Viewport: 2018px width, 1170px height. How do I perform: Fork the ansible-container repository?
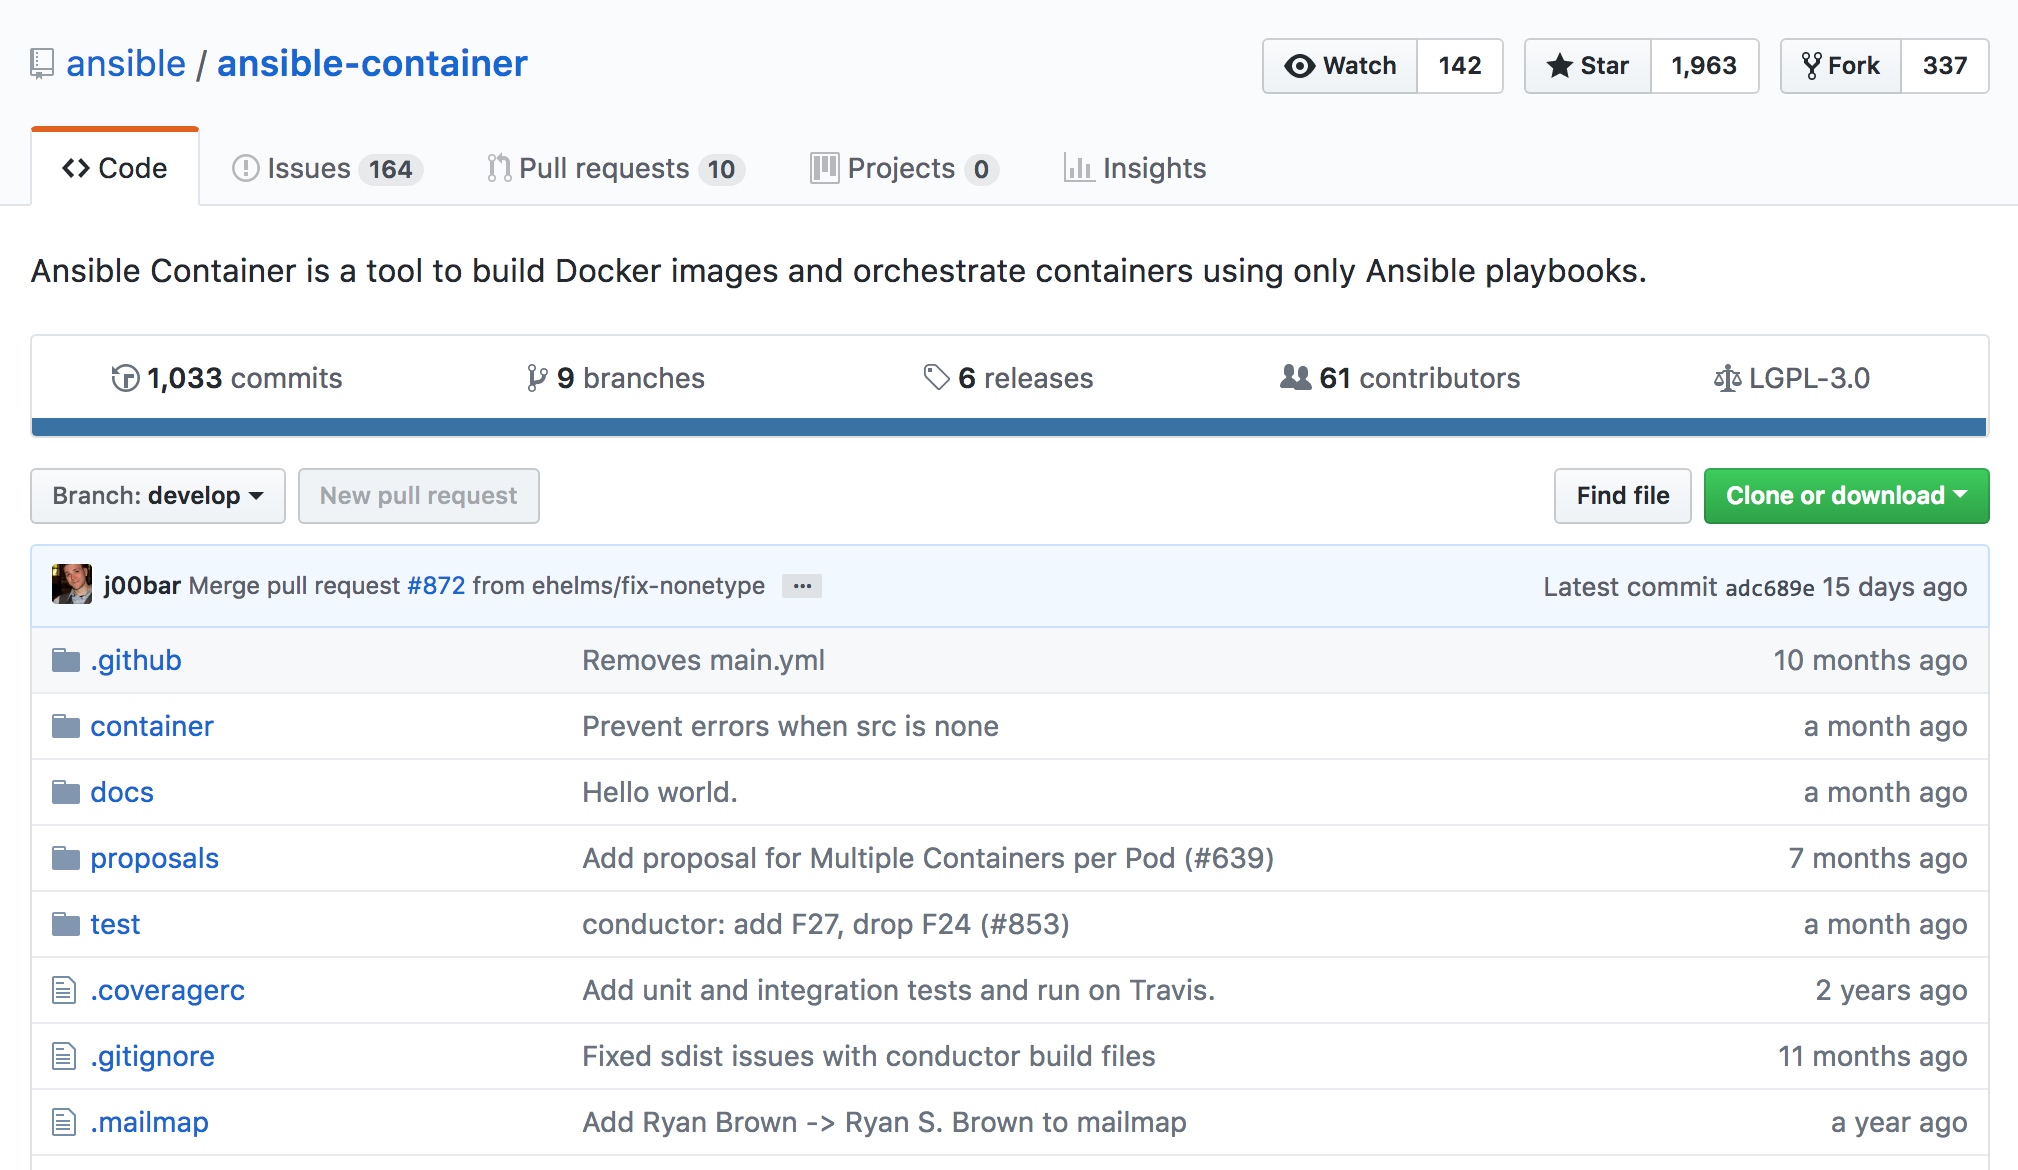tap(1841, 66)
